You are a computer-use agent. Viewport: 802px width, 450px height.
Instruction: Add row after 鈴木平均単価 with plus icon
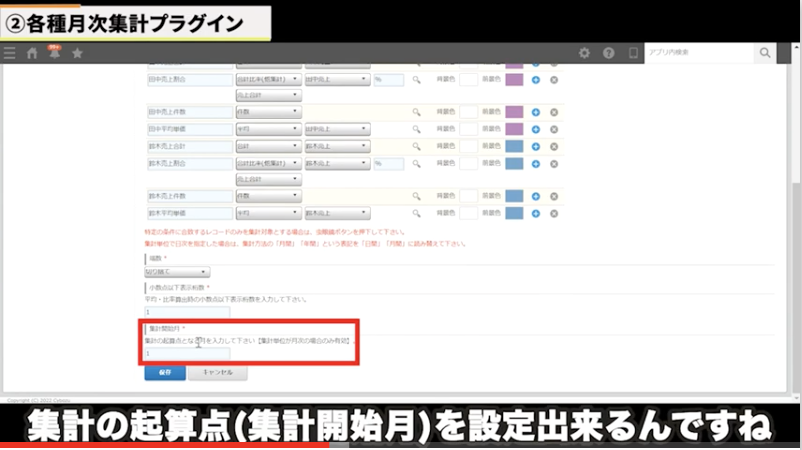pyautogui.click(x=536, y=213)
